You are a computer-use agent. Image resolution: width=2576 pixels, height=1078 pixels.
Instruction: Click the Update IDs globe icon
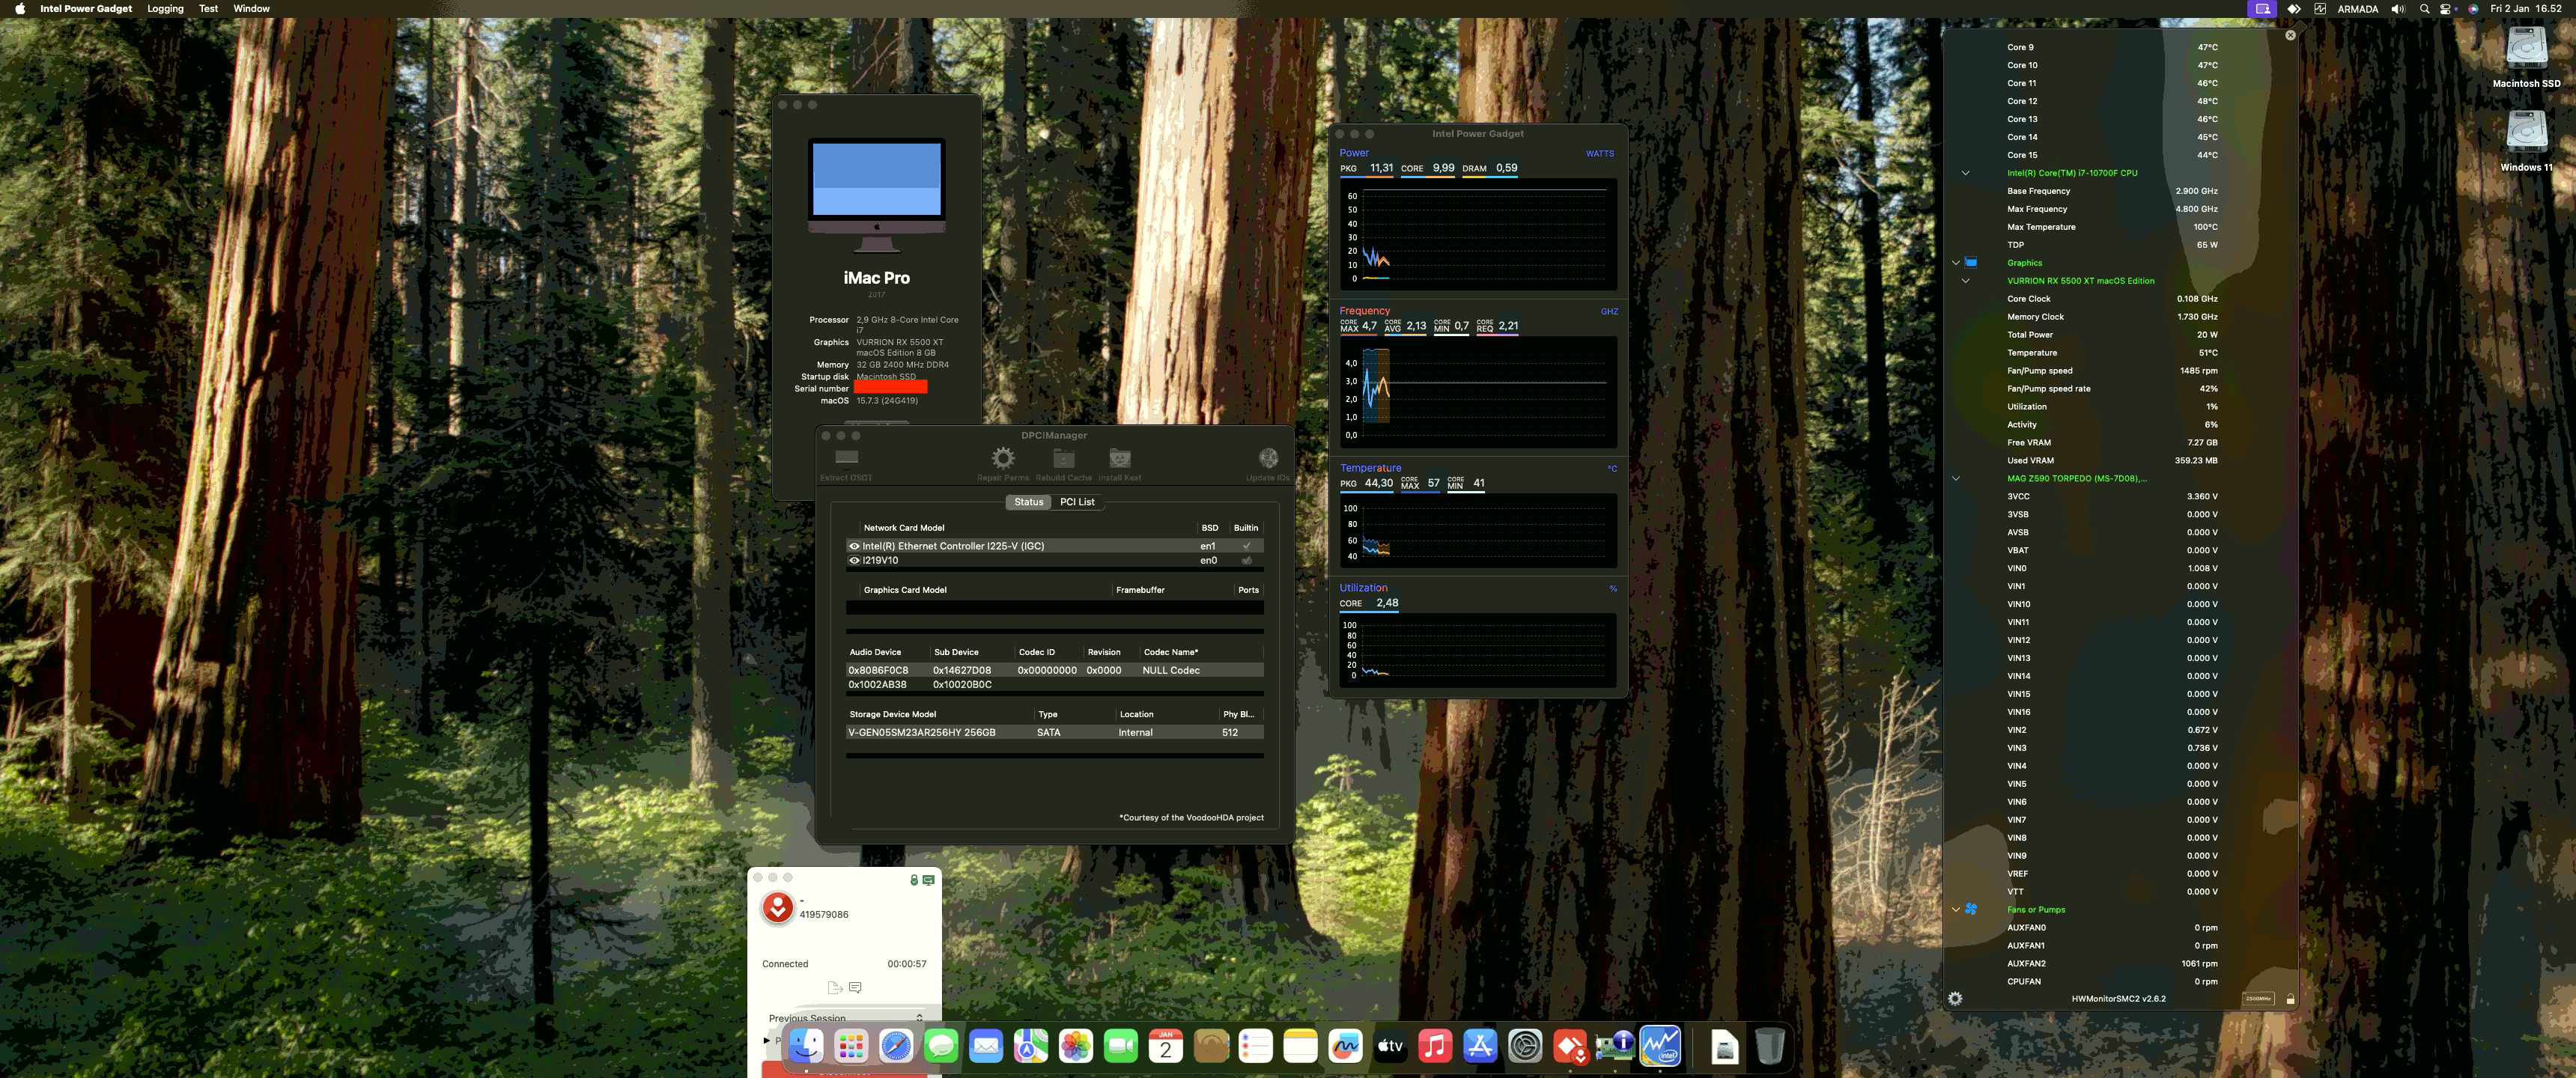pyautogui.click(x=1268, y=459)
